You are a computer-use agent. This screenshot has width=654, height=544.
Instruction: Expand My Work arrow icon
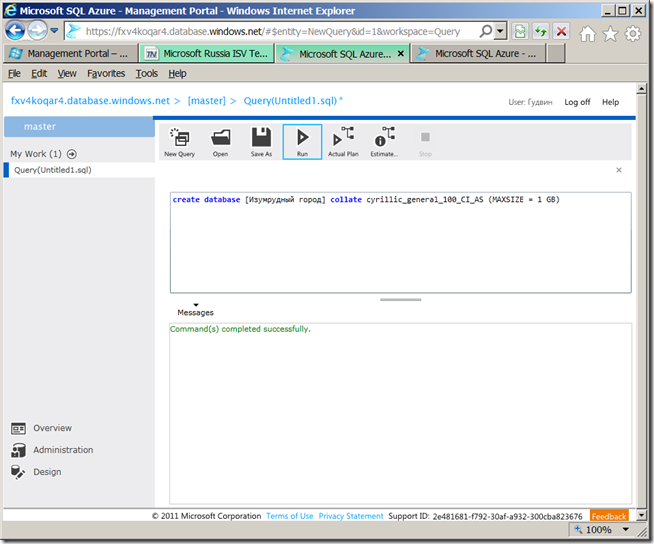coord(72,154)
